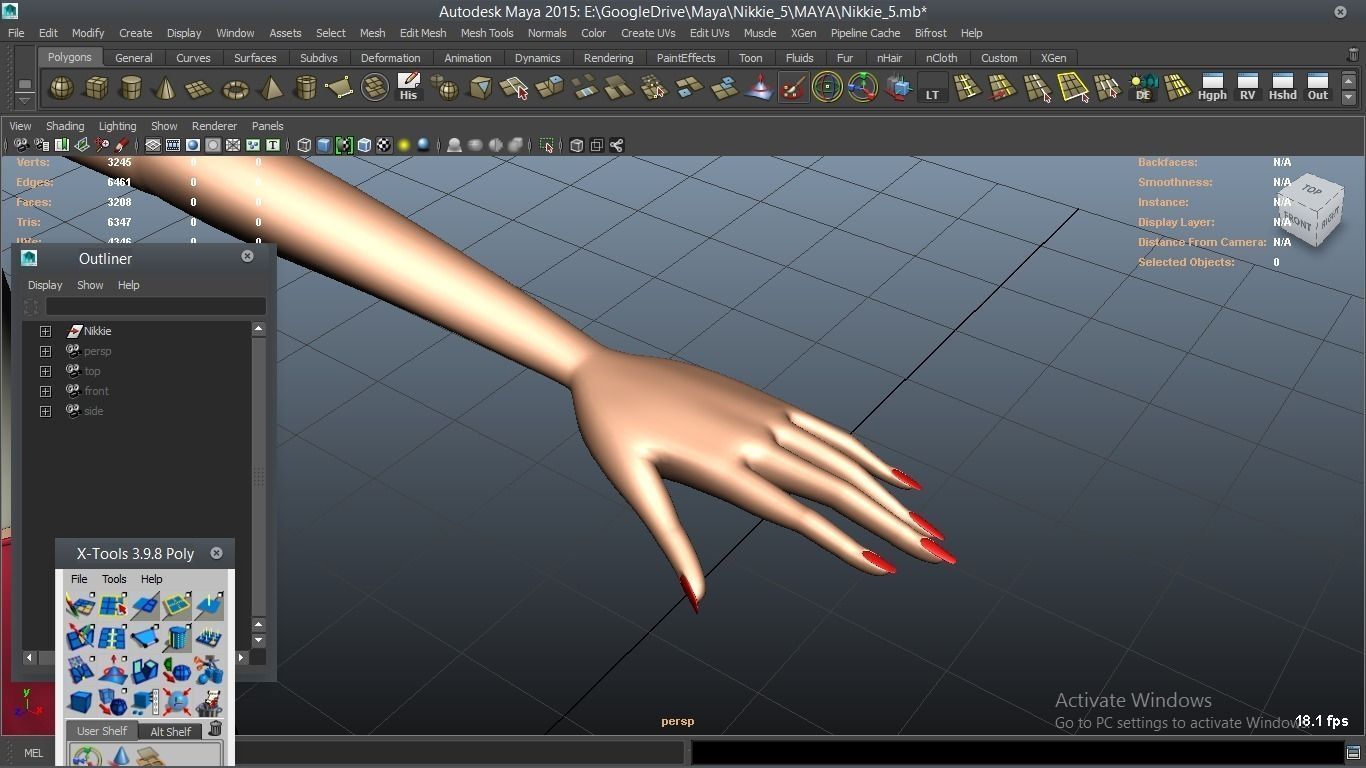Viewport: 1366px width, 768px height.
Task: Click the view cube TOP face
Action: 1312,190
